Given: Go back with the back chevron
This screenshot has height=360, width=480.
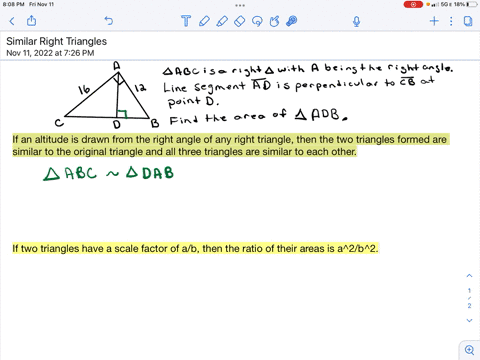Looking at the screenshot, I should tap(12, 21).
